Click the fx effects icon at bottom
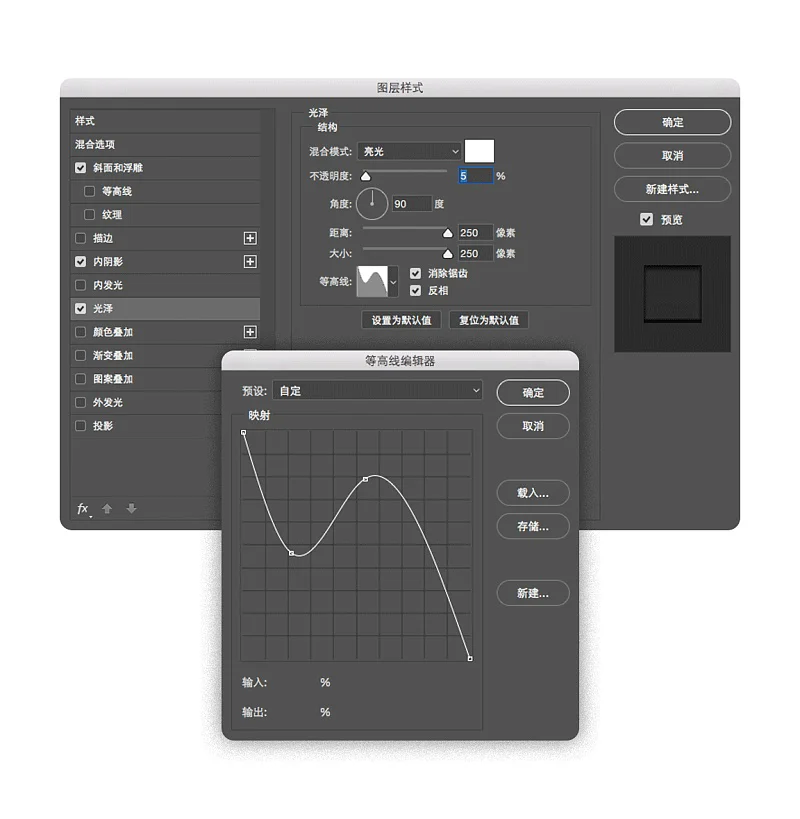This screenshot has width=800, height=819. point(83,509)
